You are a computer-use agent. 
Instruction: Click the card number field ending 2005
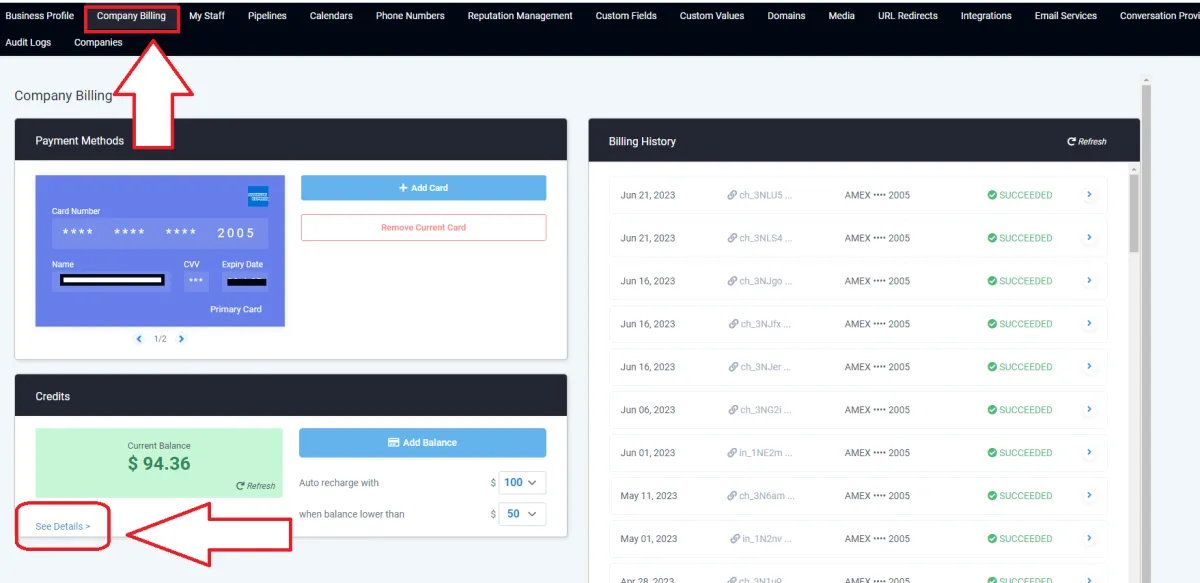click(x=161, y=233)
